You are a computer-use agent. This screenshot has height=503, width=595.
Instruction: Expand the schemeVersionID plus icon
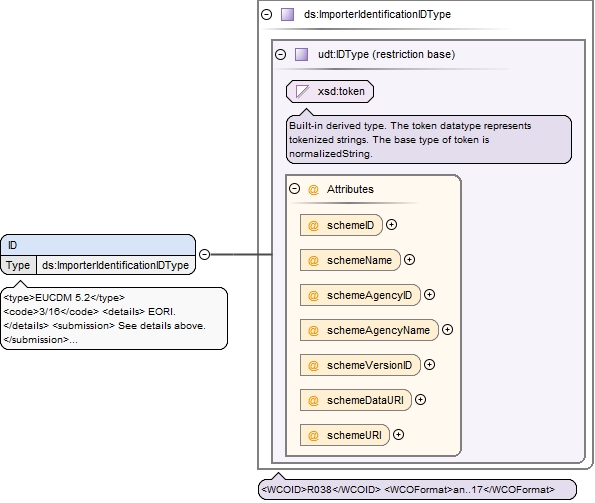(x=429, y=365)
